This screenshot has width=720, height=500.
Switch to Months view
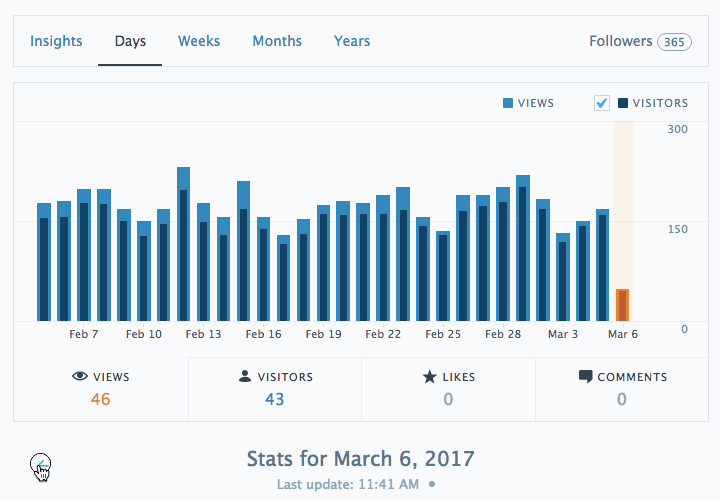[x=277, y=41]
